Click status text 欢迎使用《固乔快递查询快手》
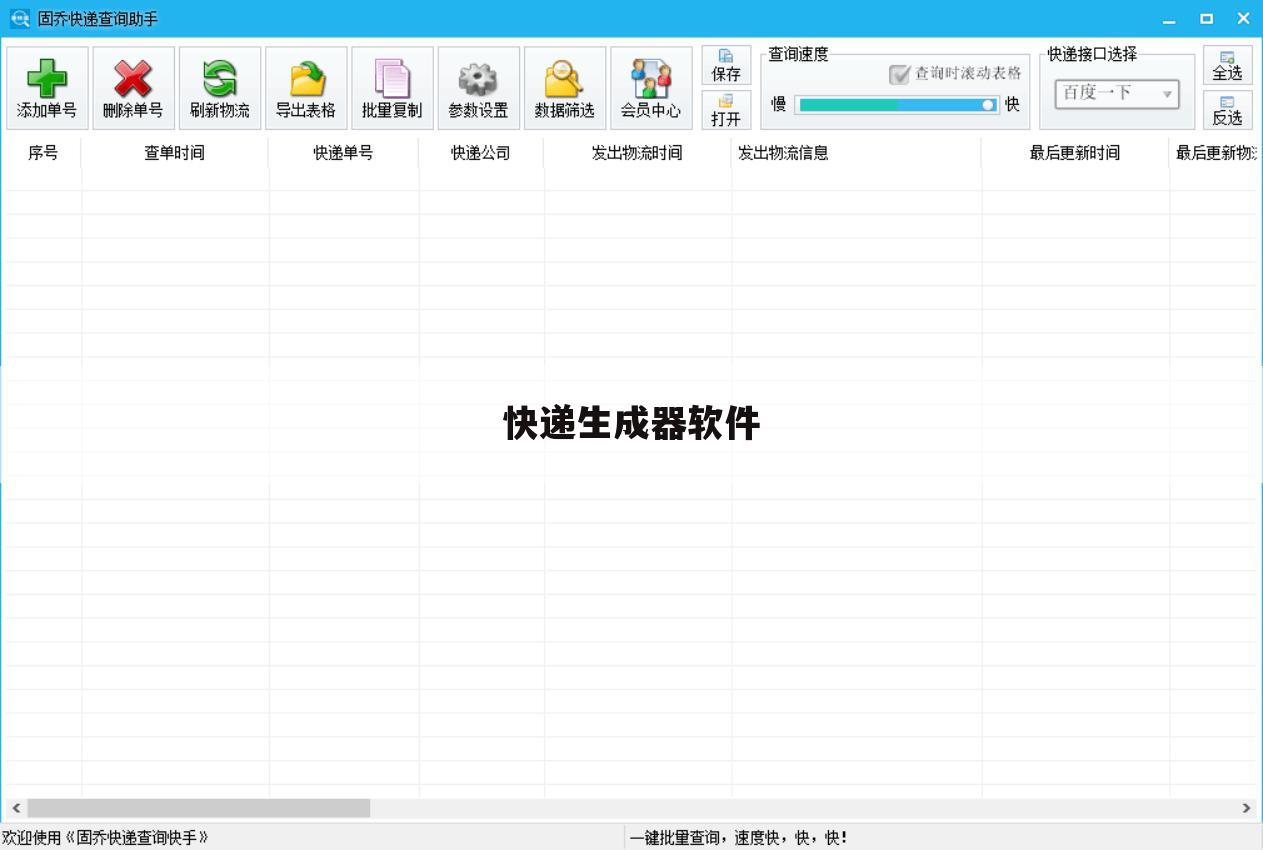 [105, 838]
